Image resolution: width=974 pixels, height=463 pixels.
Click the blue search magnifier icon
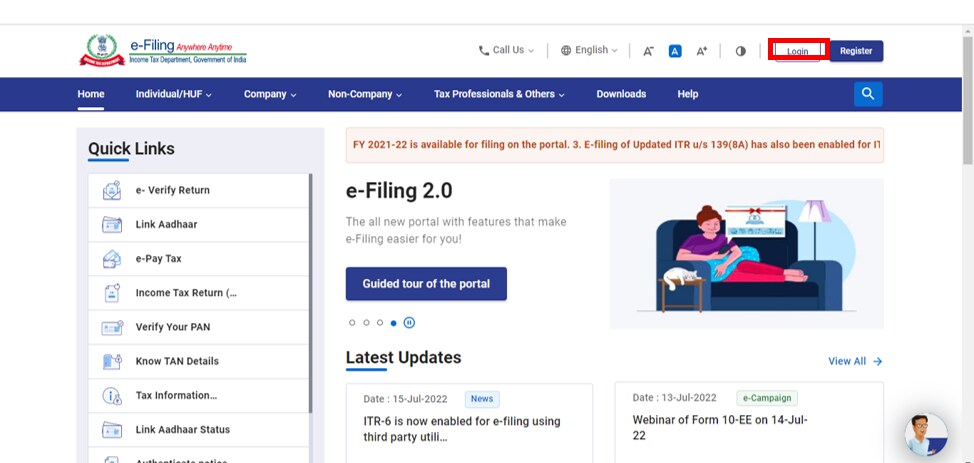click(867, 94)
